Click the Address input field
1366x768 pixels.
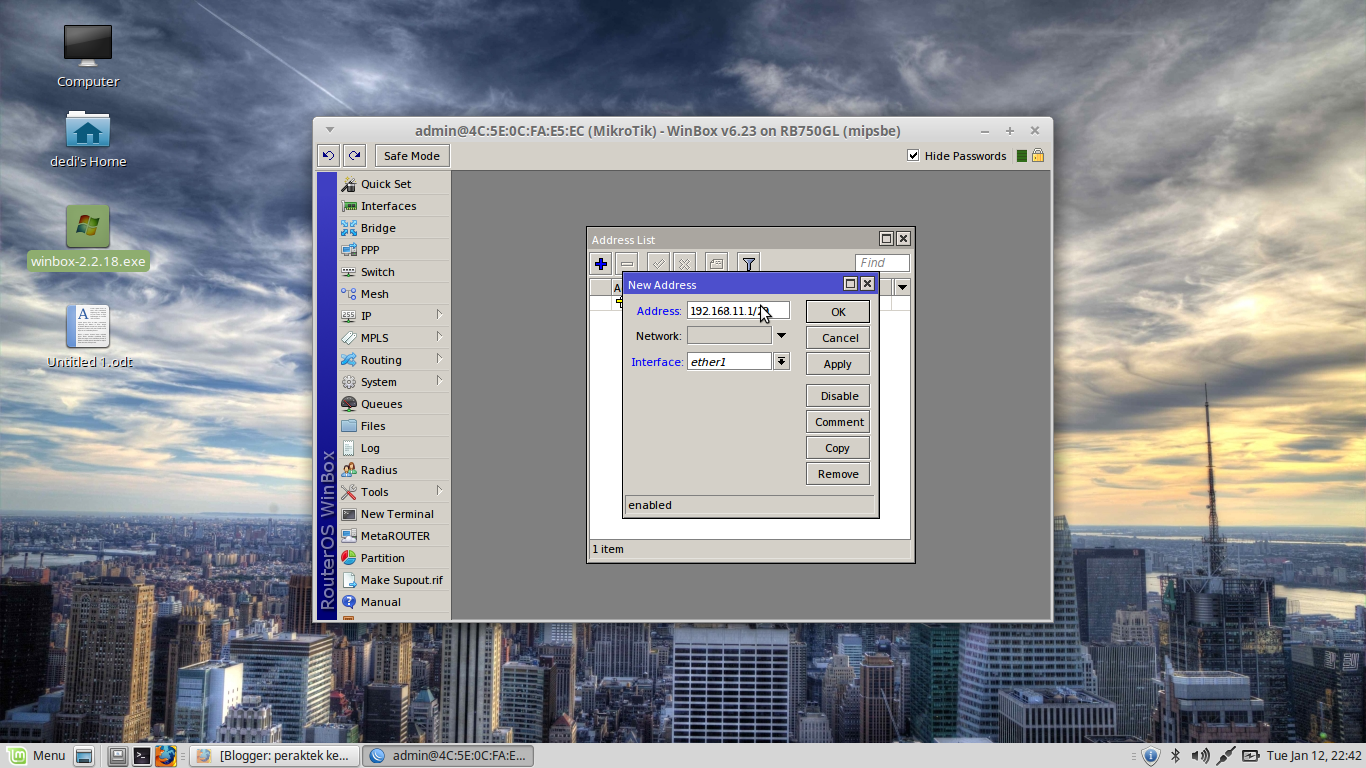coord(738,311)
